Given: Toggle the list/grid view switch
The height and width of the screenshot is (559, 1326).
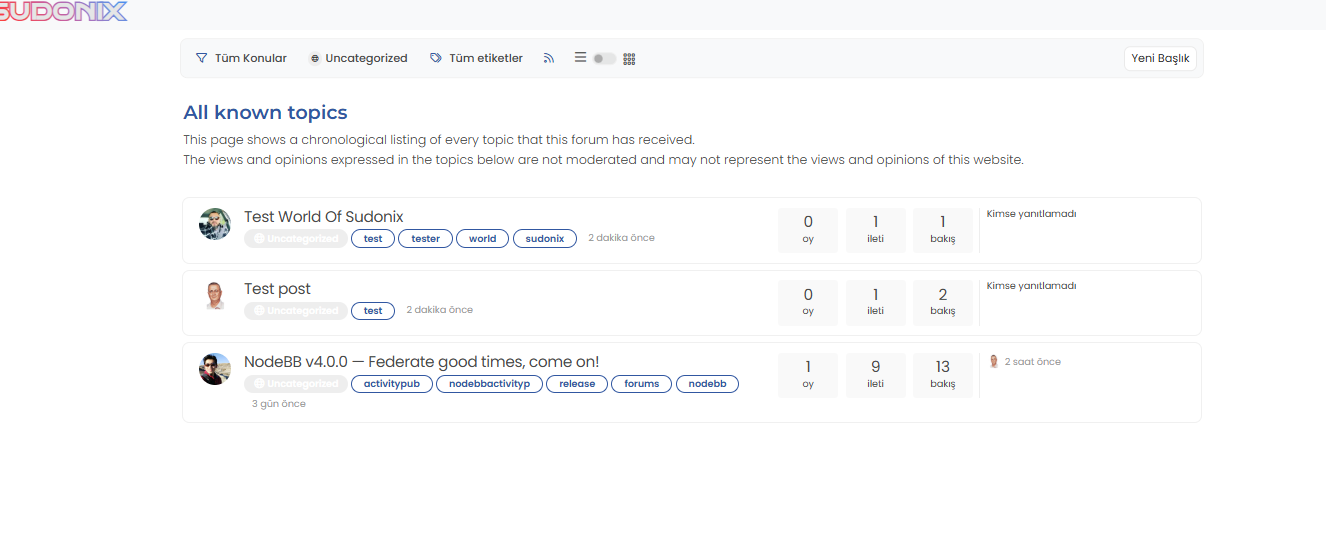Looking at the screenshot, I should 604,59.
